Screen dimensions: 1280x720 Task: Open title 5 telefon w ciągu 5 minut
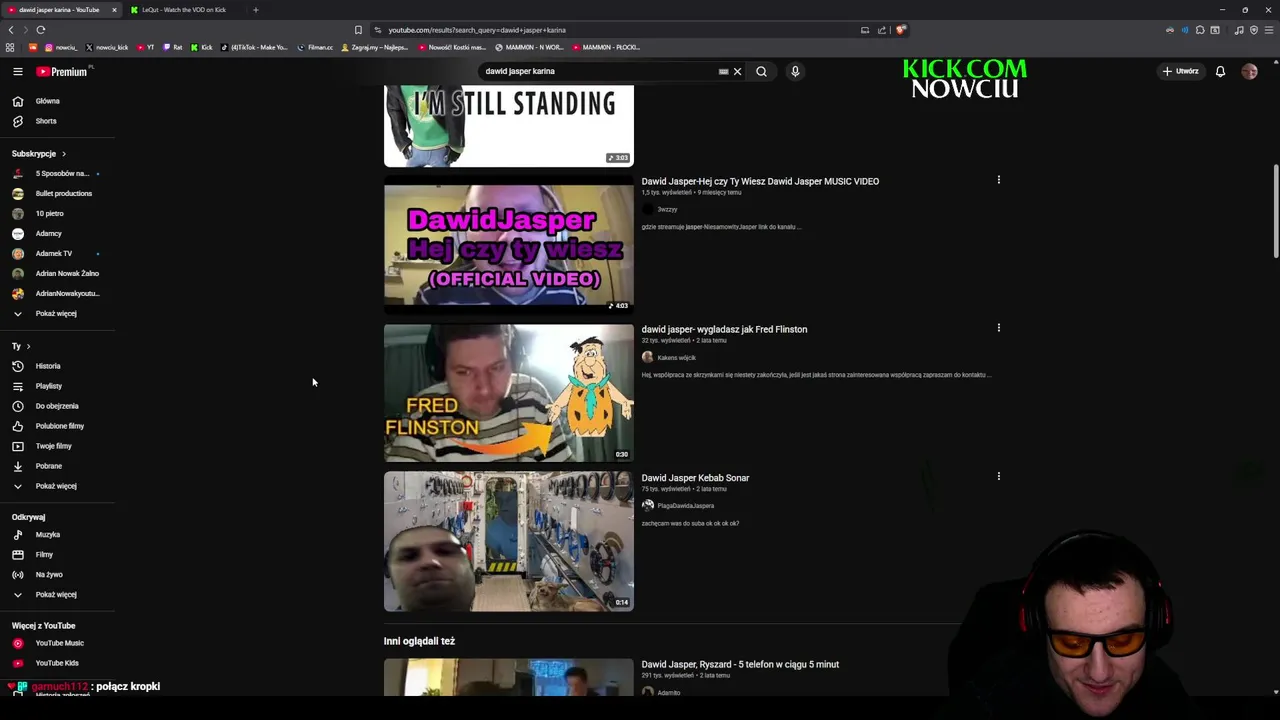[x=740, y=664]
